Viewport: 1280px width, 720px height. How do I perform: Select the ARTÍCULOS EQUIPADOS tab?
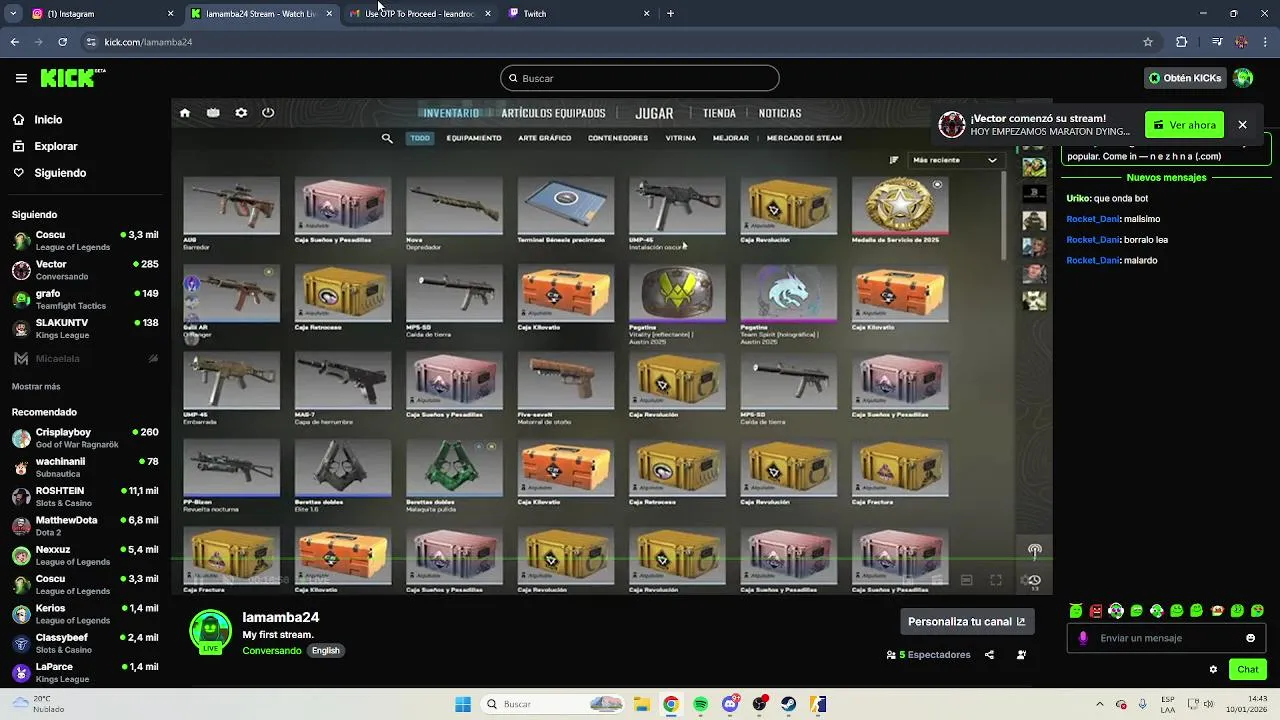pyautogui.click(x=553, y=113)
